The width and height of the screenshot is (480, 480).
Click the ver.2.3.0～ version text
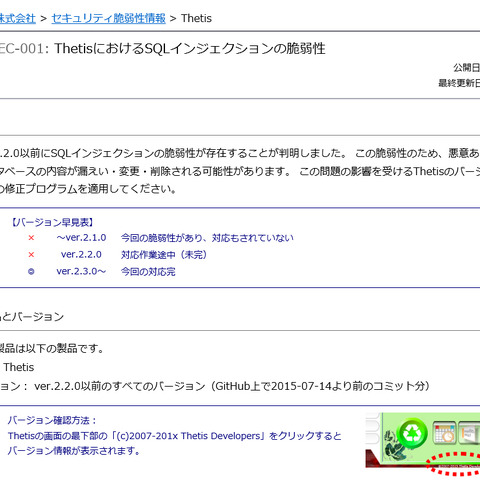[81, 272]
